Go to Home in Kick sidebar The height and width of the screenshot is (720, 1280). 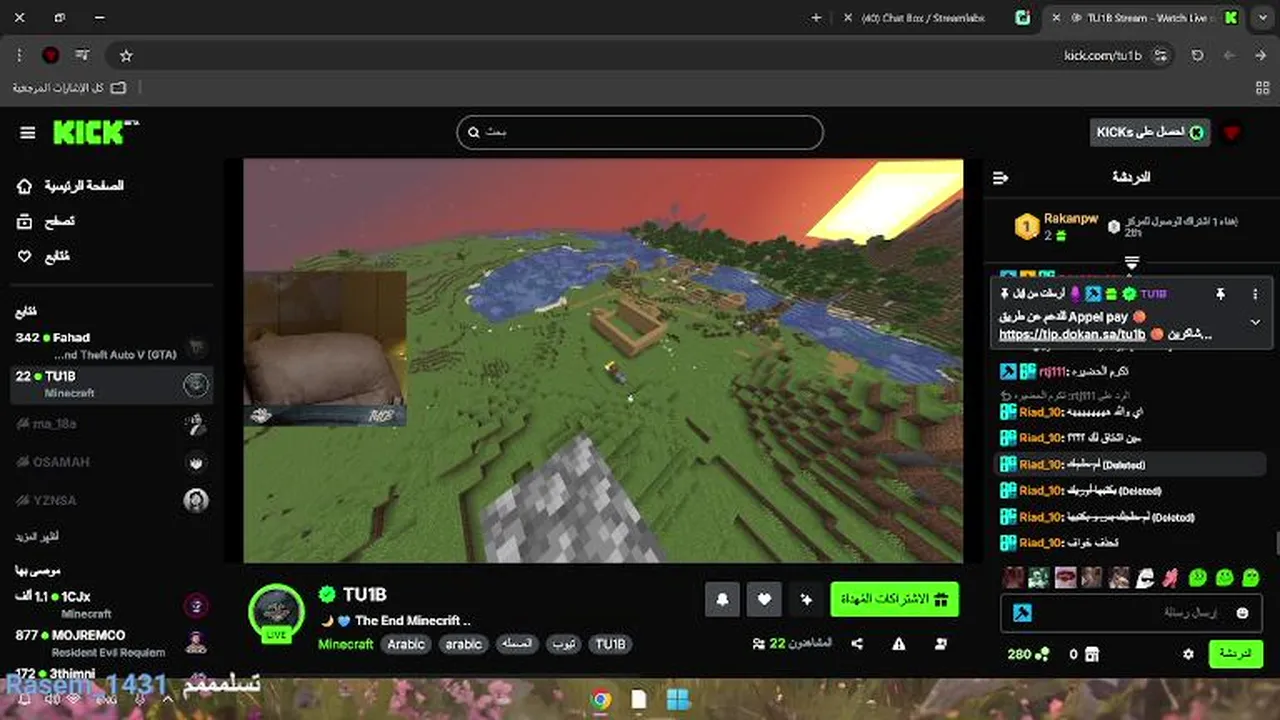[70, 186]
